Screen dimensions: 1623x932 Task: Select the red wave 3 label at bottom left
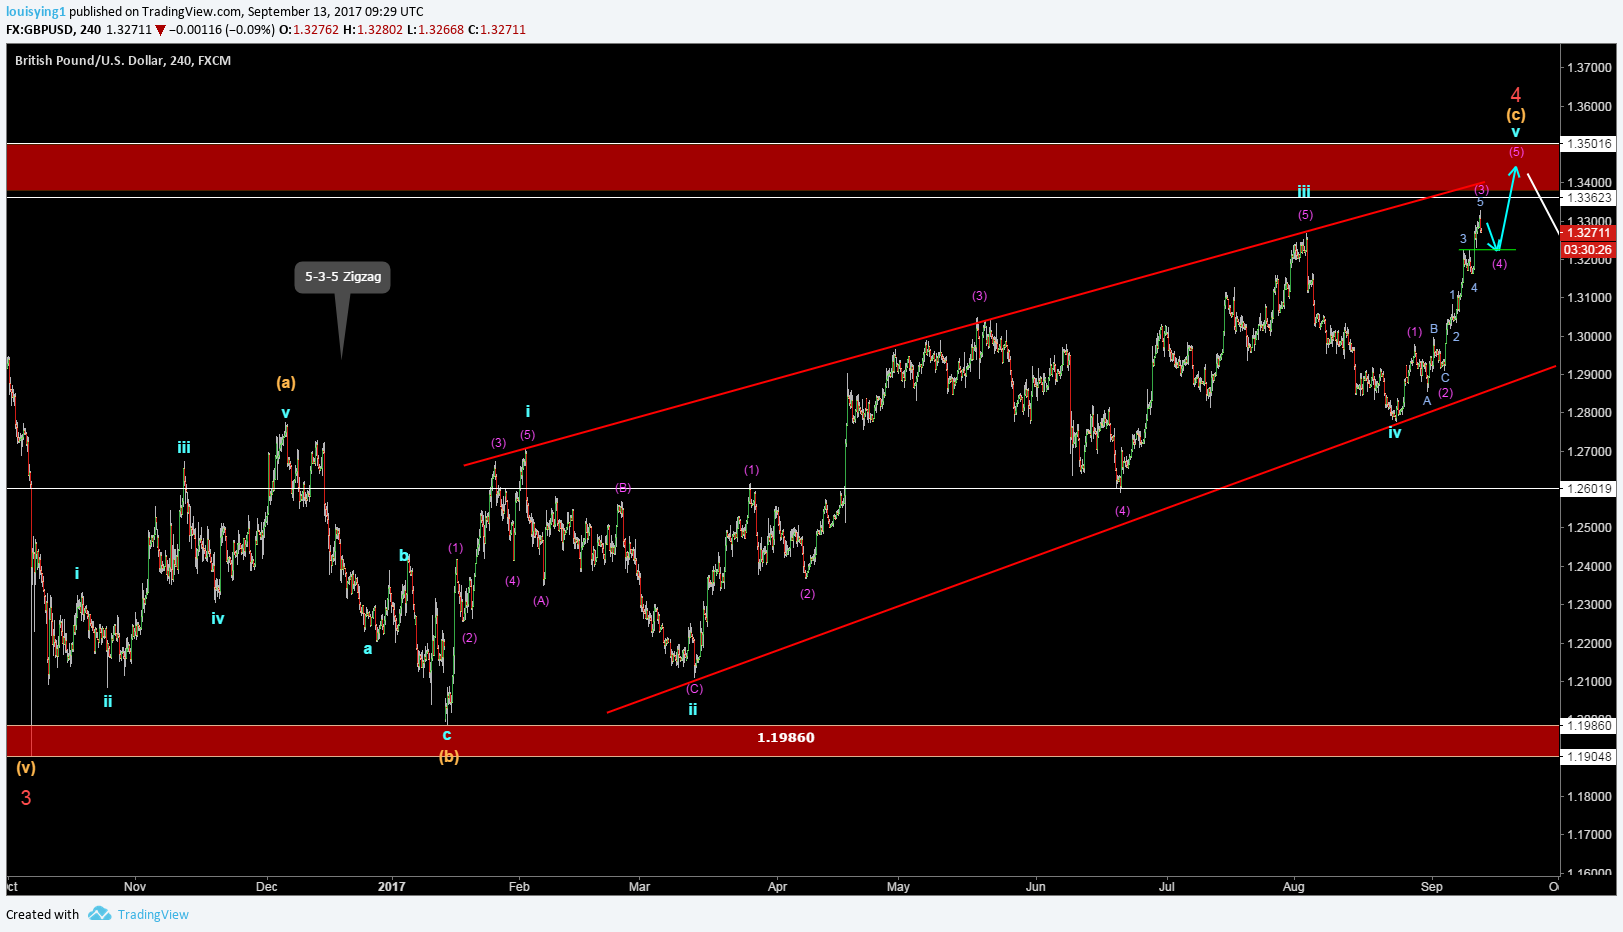click(26, 798)
